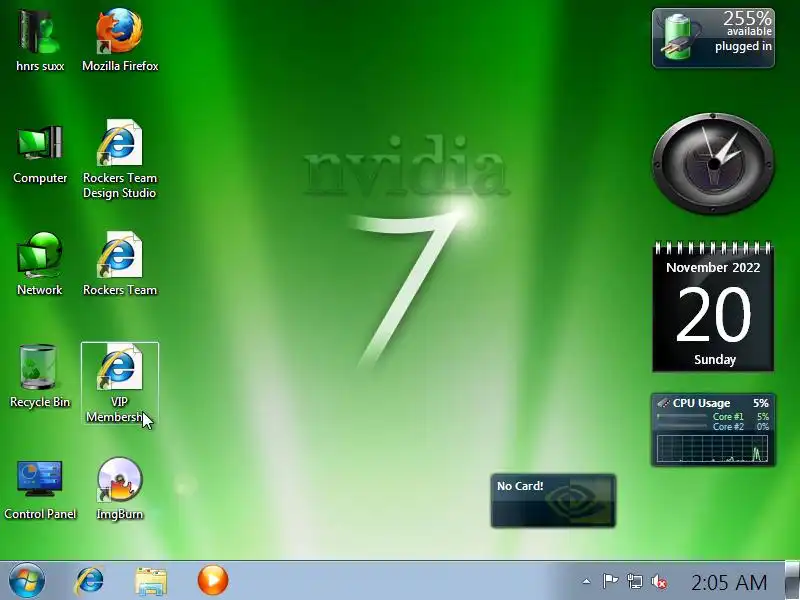Open the Action Center flag icon
Viewport: 800px width, 600px height.
(x=610, y=581)
